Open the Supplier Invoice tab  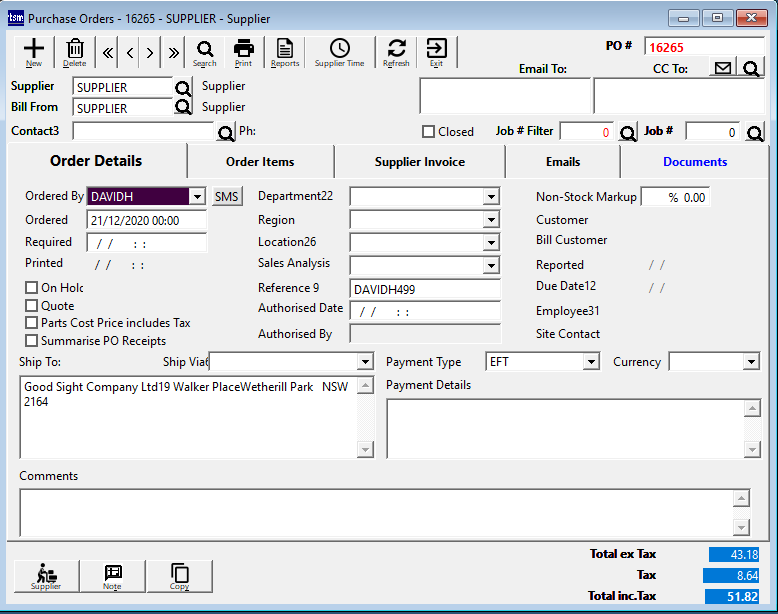click(419, 162)
